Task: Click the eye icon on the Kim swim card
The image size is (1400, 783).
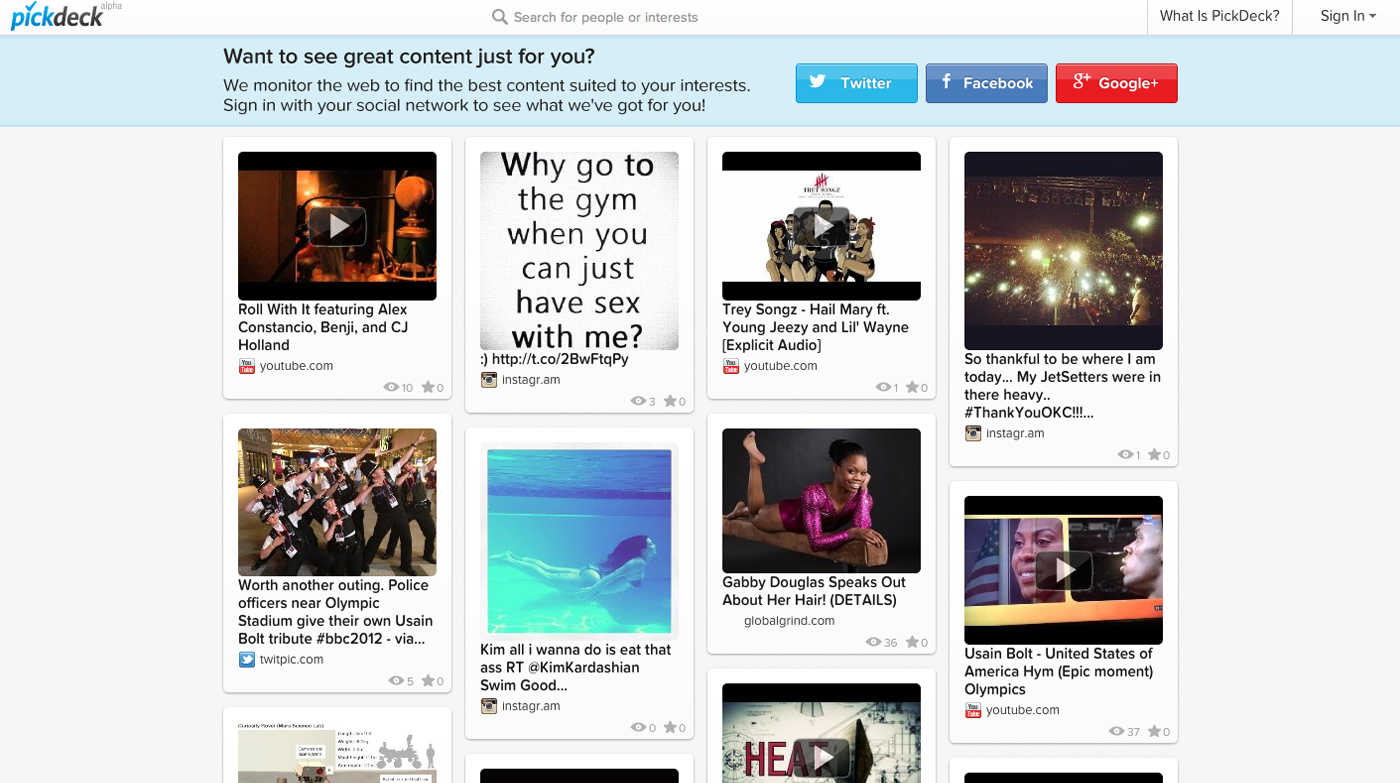Action: click(x=638, y=728)
